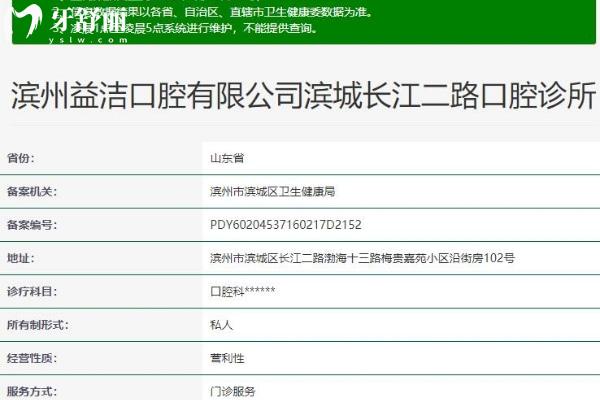Select the record number PDY60204537160217D2152

click(286, 225)
